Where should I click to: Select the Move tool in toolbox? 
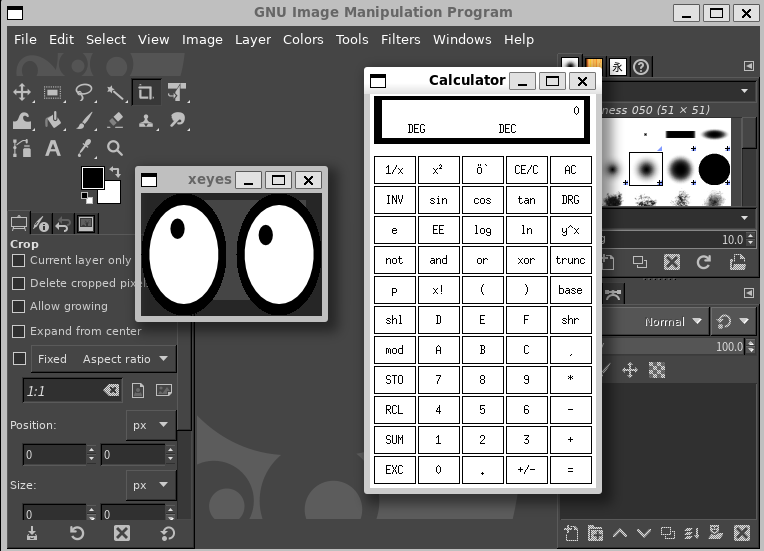click(22, 92)
